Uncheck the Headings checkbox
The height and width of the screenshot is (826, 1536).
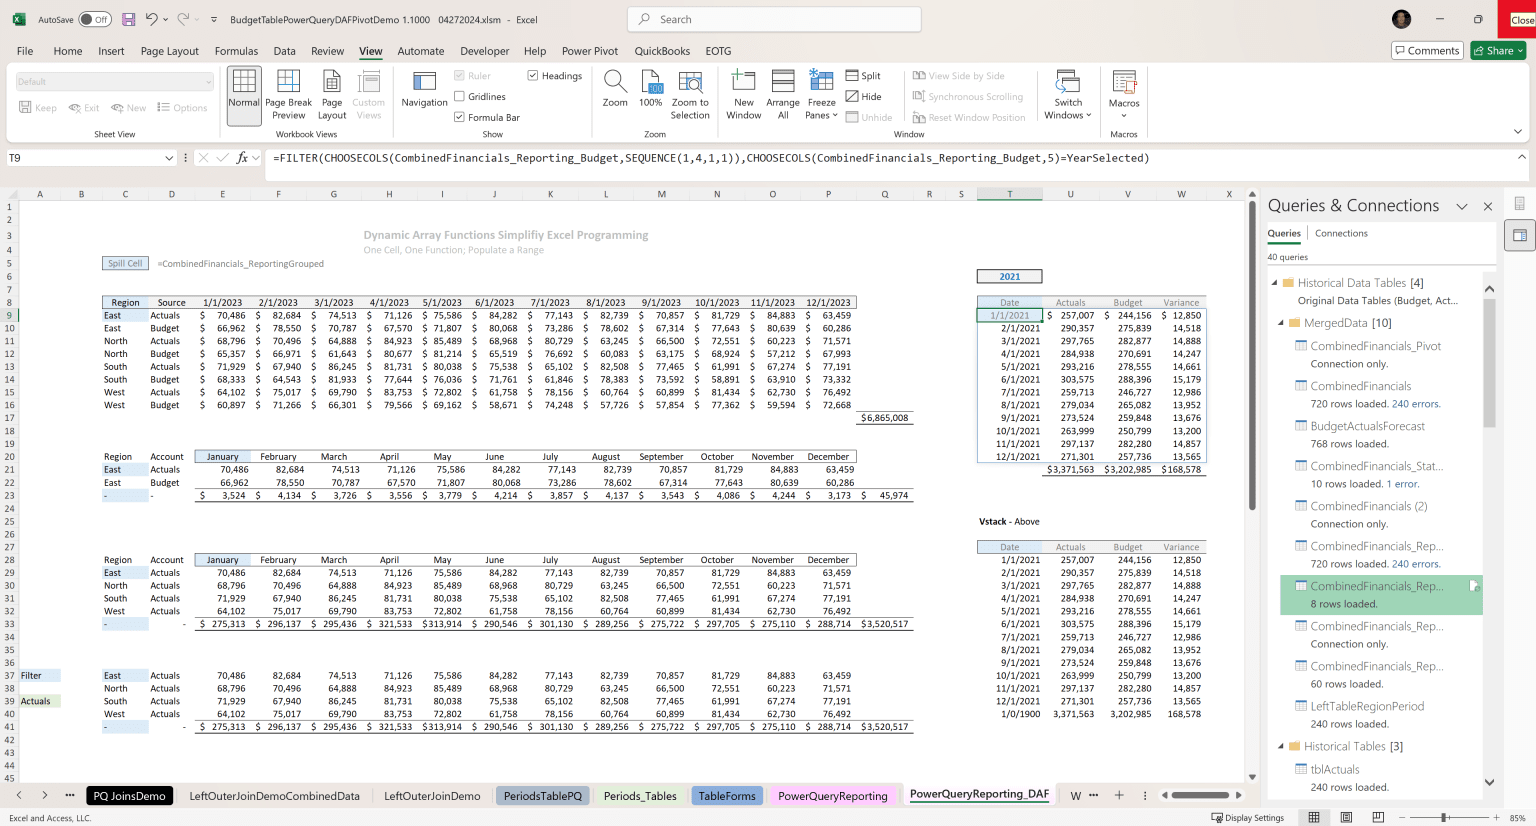point(531,75)
